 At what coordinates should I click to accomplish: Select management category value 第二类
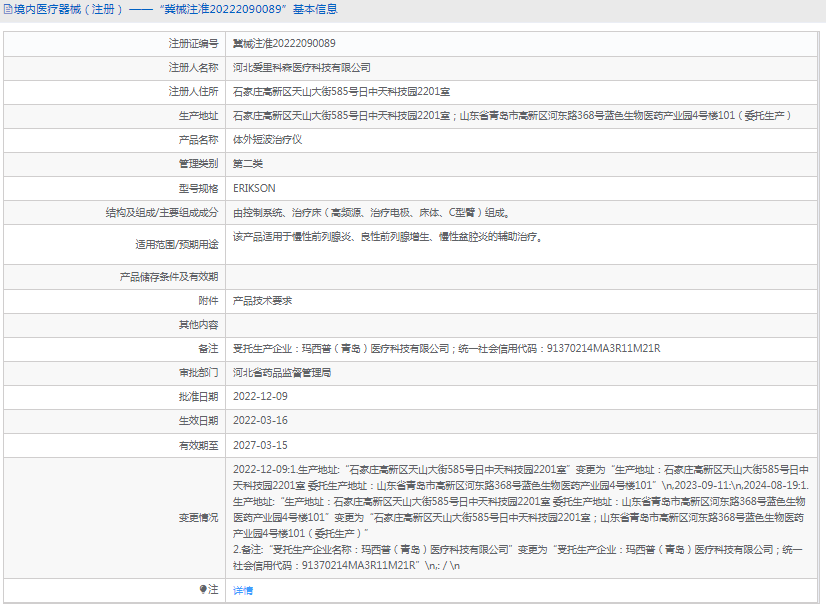click(248, 164)
